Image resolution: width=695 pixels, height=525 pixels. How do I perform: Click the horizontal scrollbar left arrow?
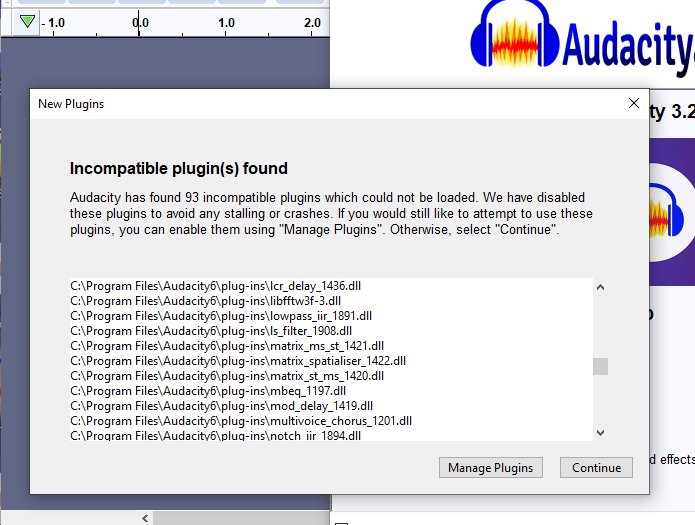coord(146,518)
